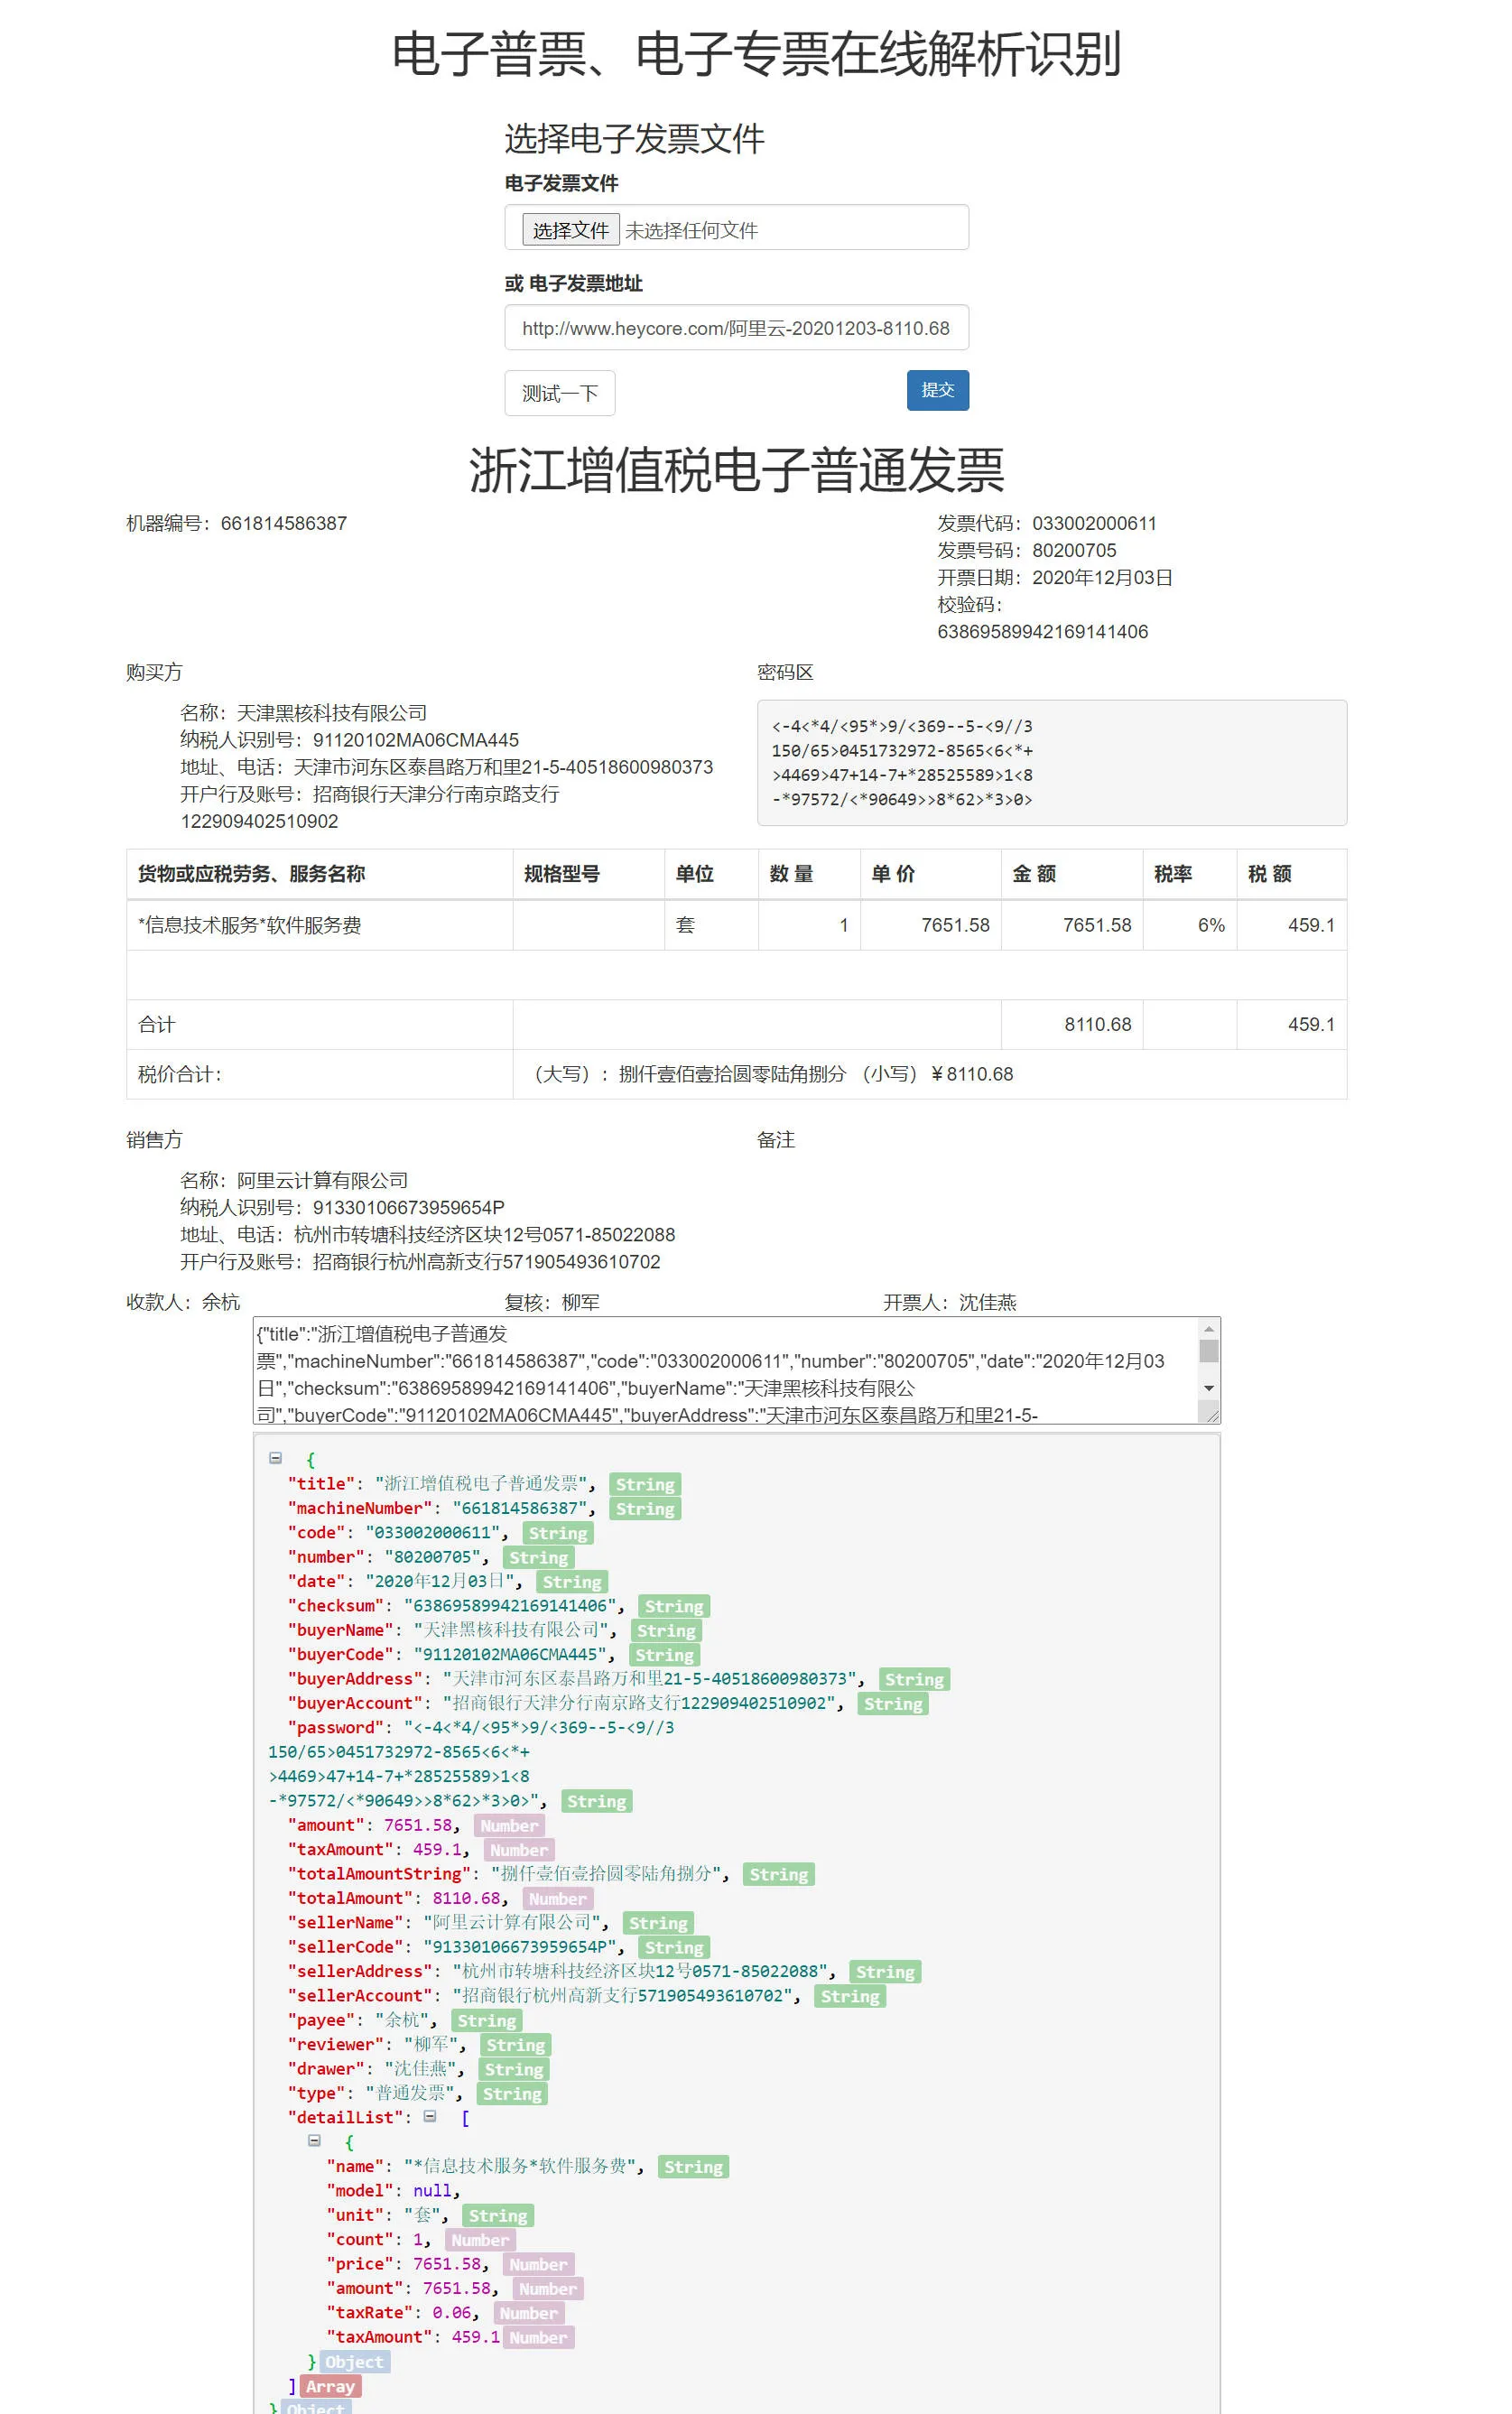Collapse the detailList array toggle
The width and height of the screenshot is (1512, 2414).
click(x=430, y=2116)
